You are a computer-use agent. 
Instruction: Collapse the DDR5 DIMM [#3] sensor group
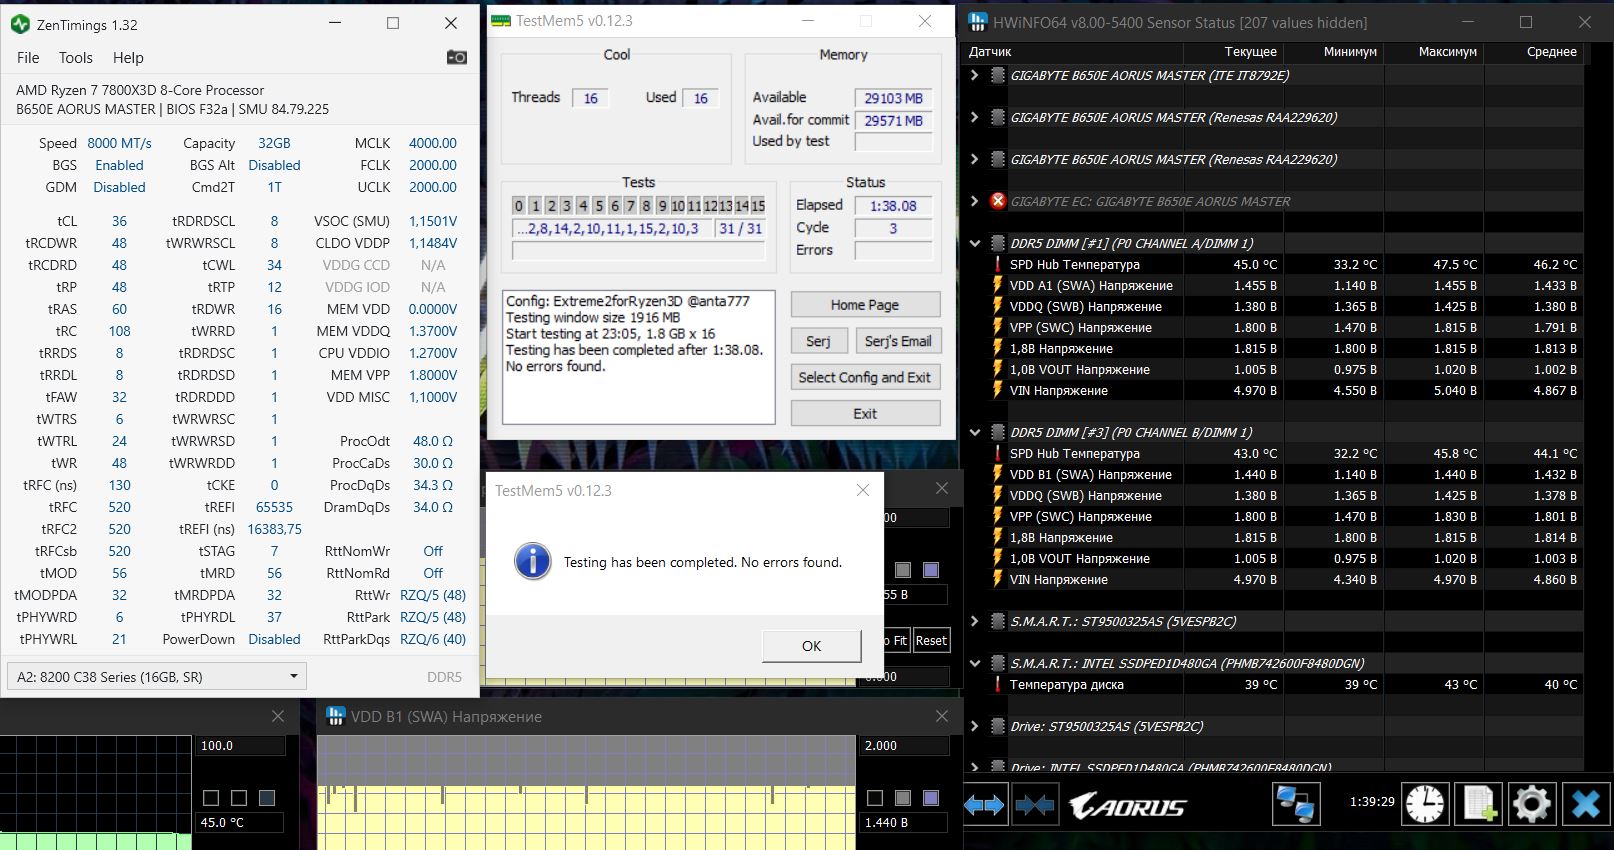point(975,432)
